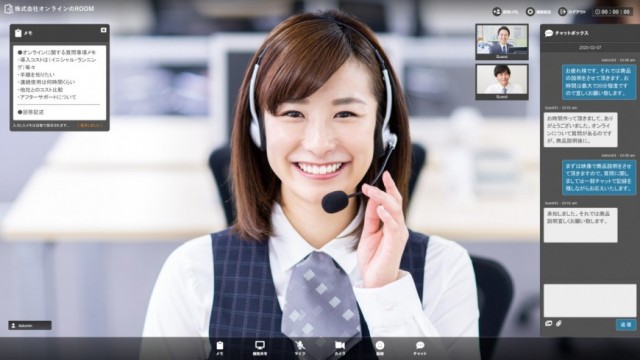Click the speech bubble icon in チャットボックス header

point(549,33)
